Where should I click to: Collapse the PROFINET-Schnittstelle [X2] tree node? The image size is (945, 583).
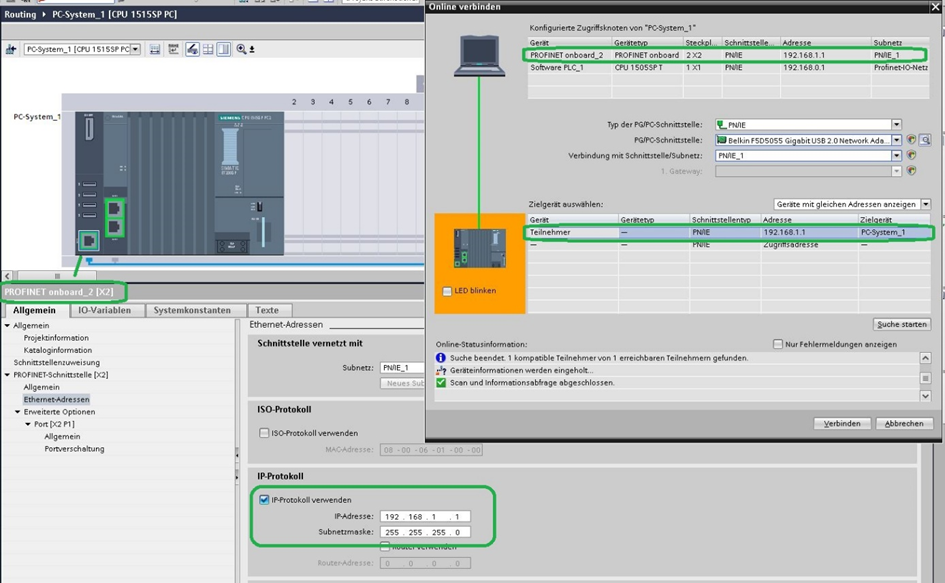[7, 375]
